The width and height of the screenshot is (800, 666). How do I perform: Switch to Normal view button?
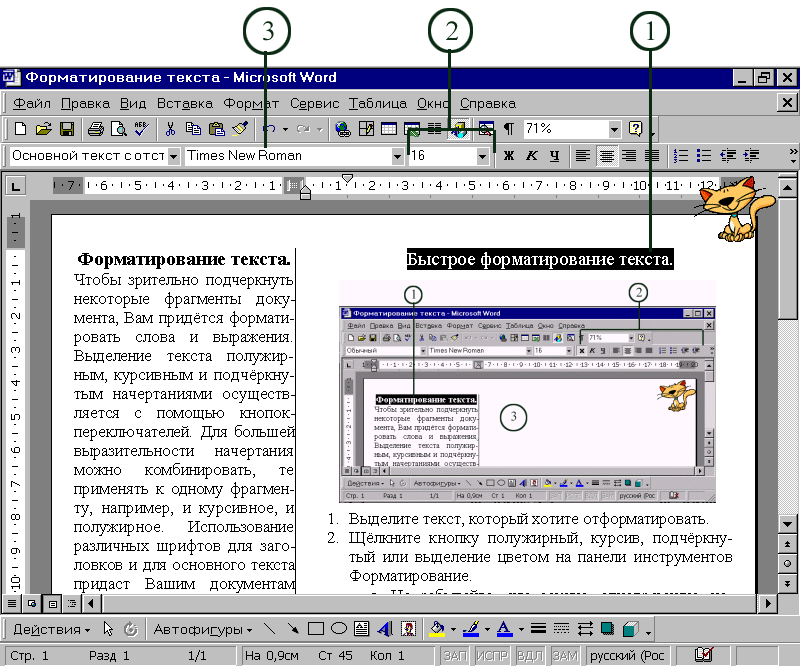click(x=11, y=604)
